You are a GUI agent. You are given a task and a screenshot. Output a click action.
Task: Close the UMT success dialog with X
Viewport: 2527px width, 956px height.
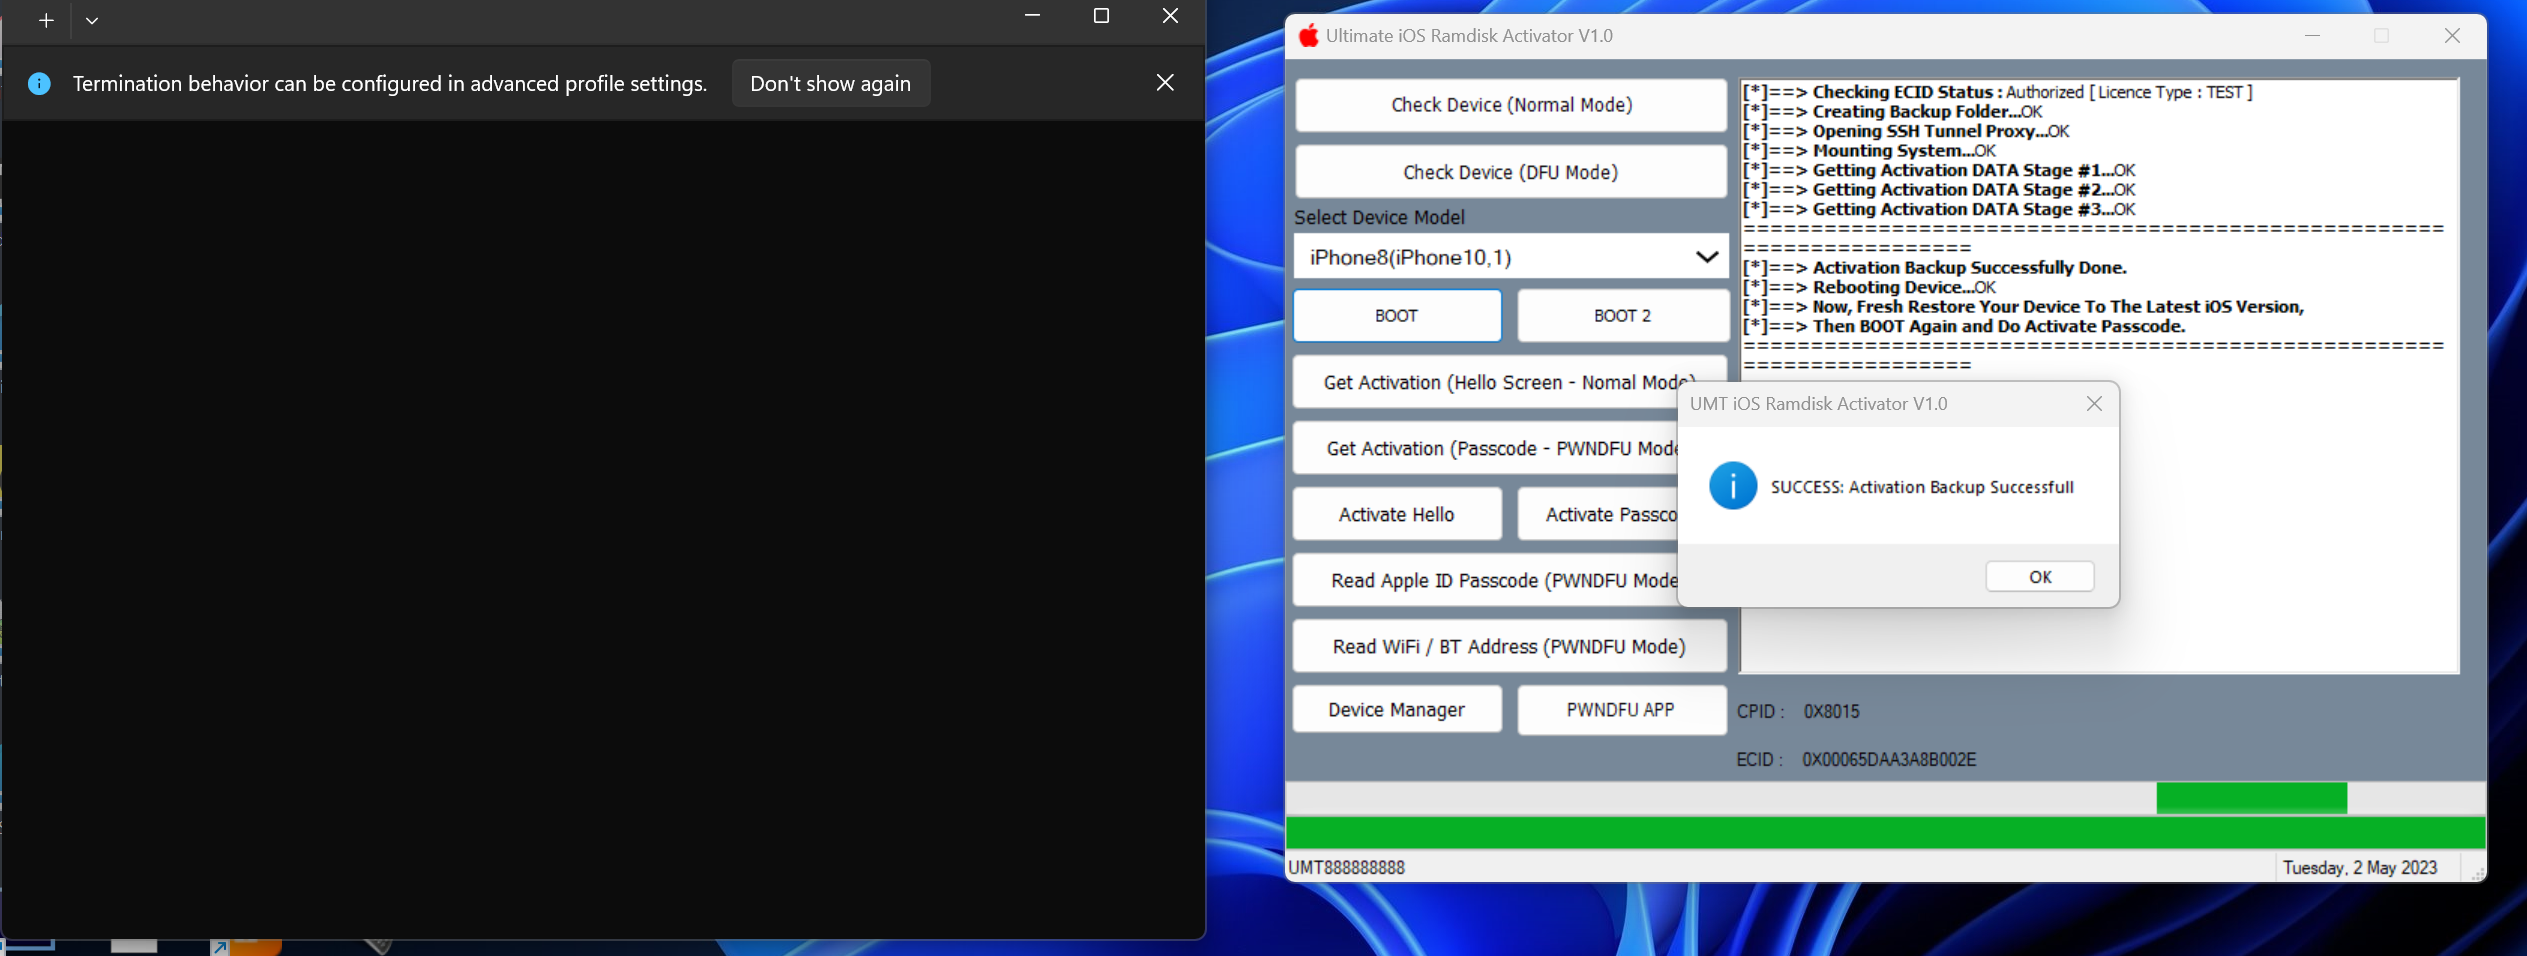click(2094, 404)
